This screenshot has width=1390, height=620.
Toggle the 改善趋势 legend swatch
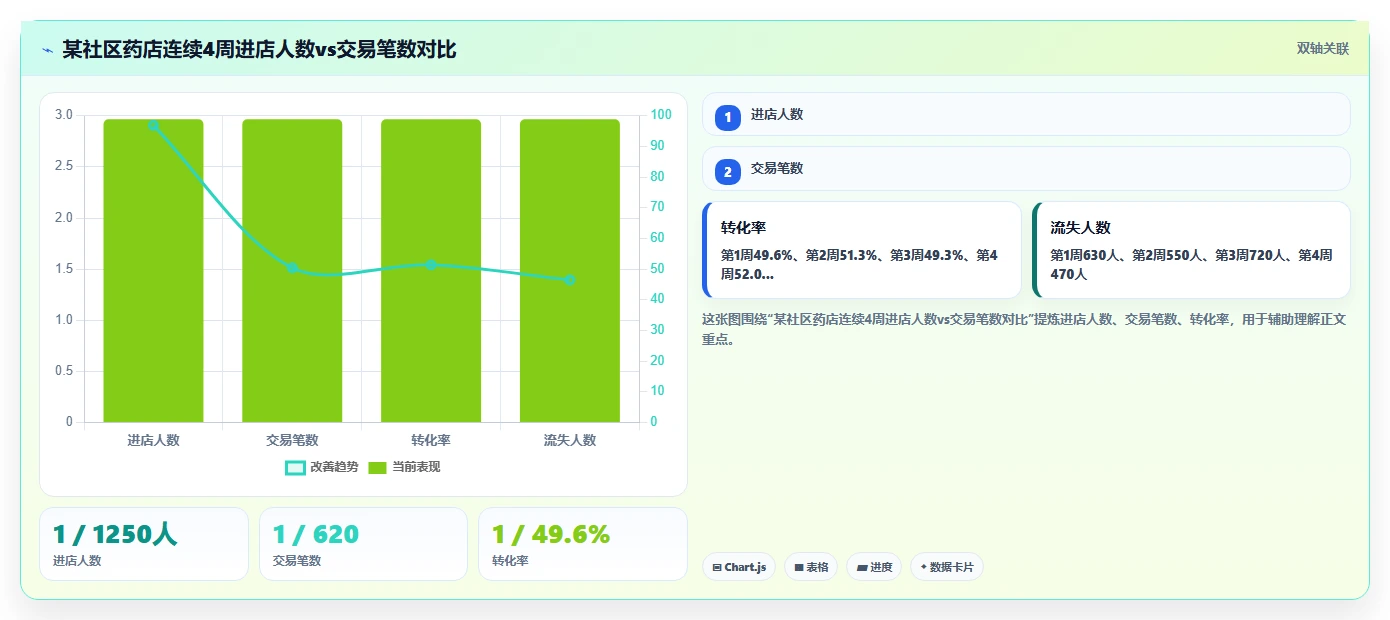295,467
